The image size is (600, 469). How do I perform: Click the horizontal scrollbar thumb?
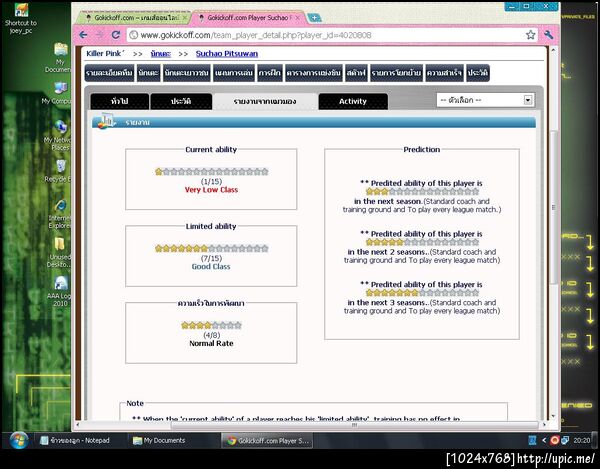coord(354,425)
